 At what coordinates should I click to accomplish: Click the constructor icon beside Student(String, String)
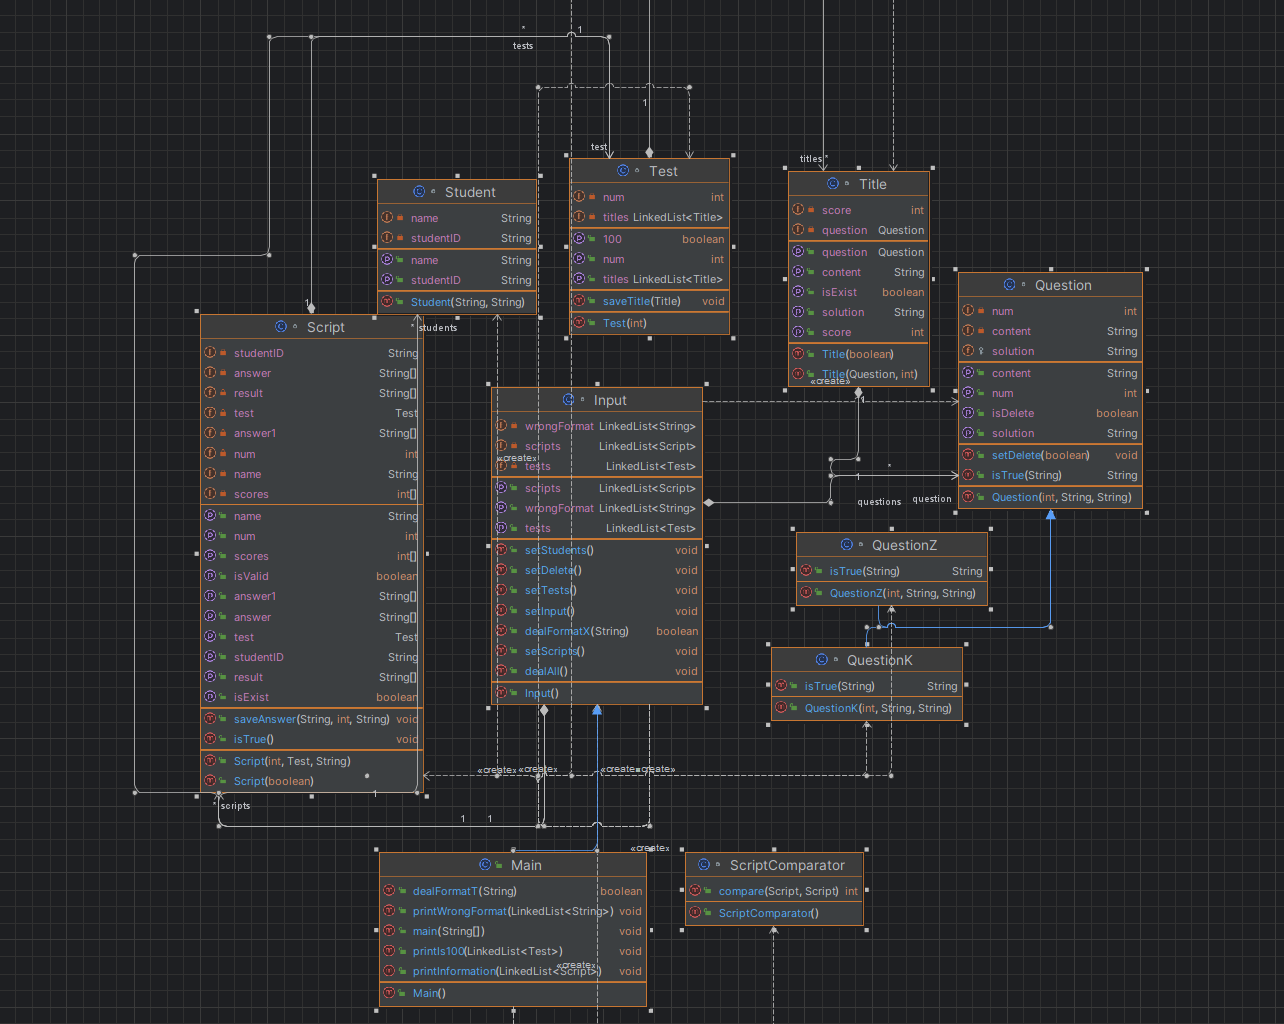[386, 302]
